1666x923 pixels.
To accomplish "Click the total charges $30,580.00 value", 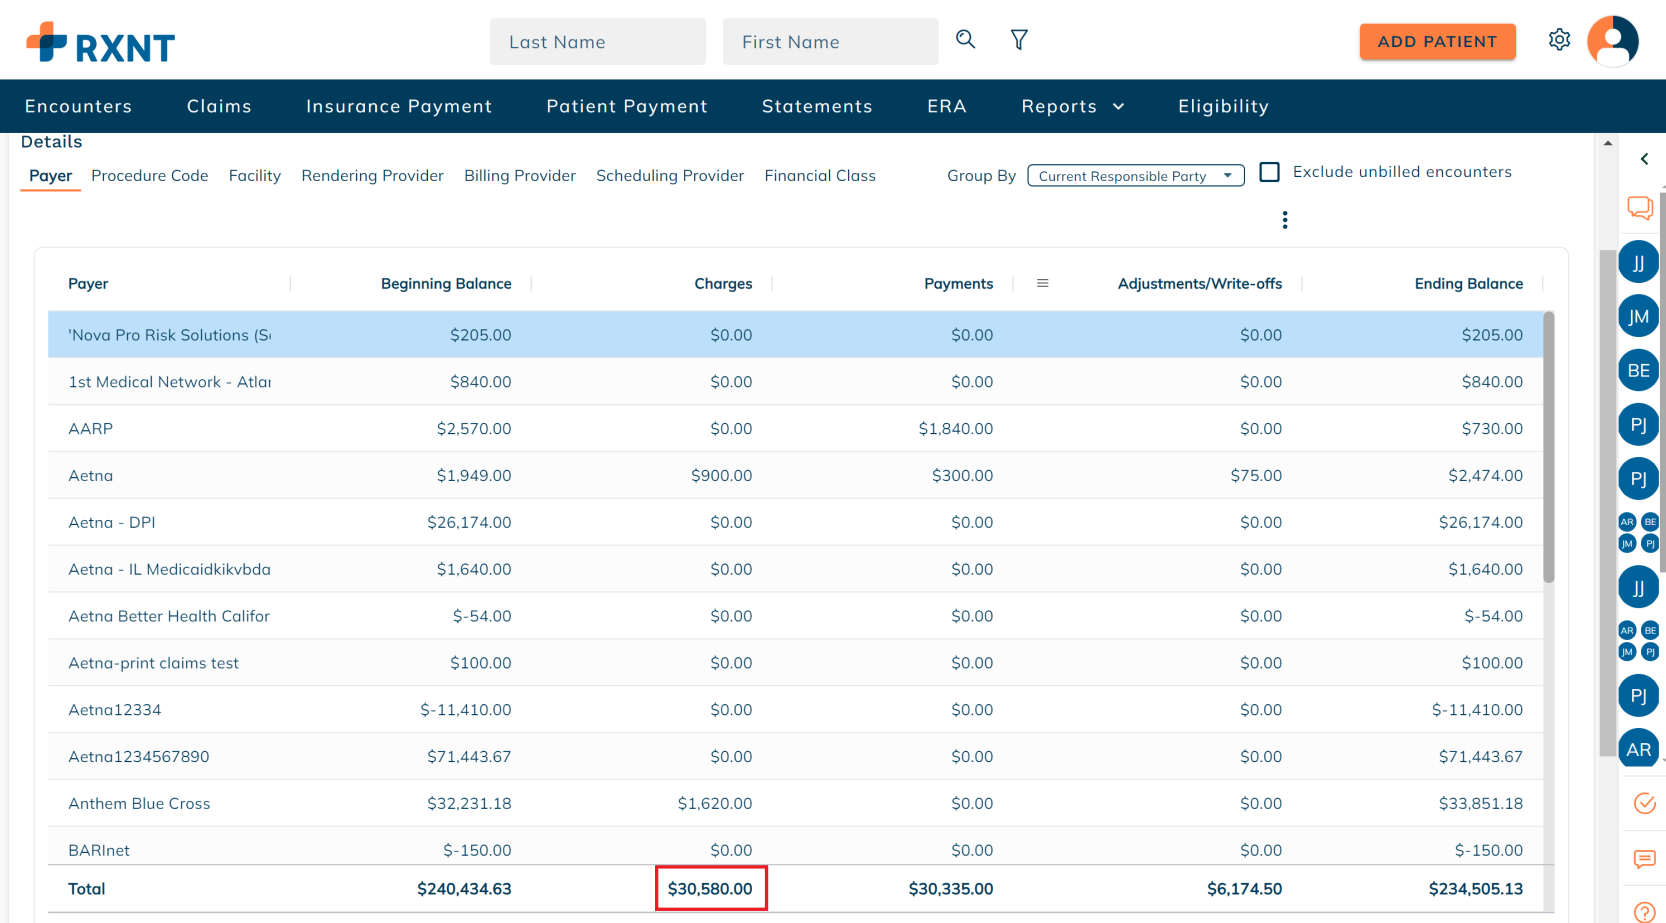I will tap(710, 889).
